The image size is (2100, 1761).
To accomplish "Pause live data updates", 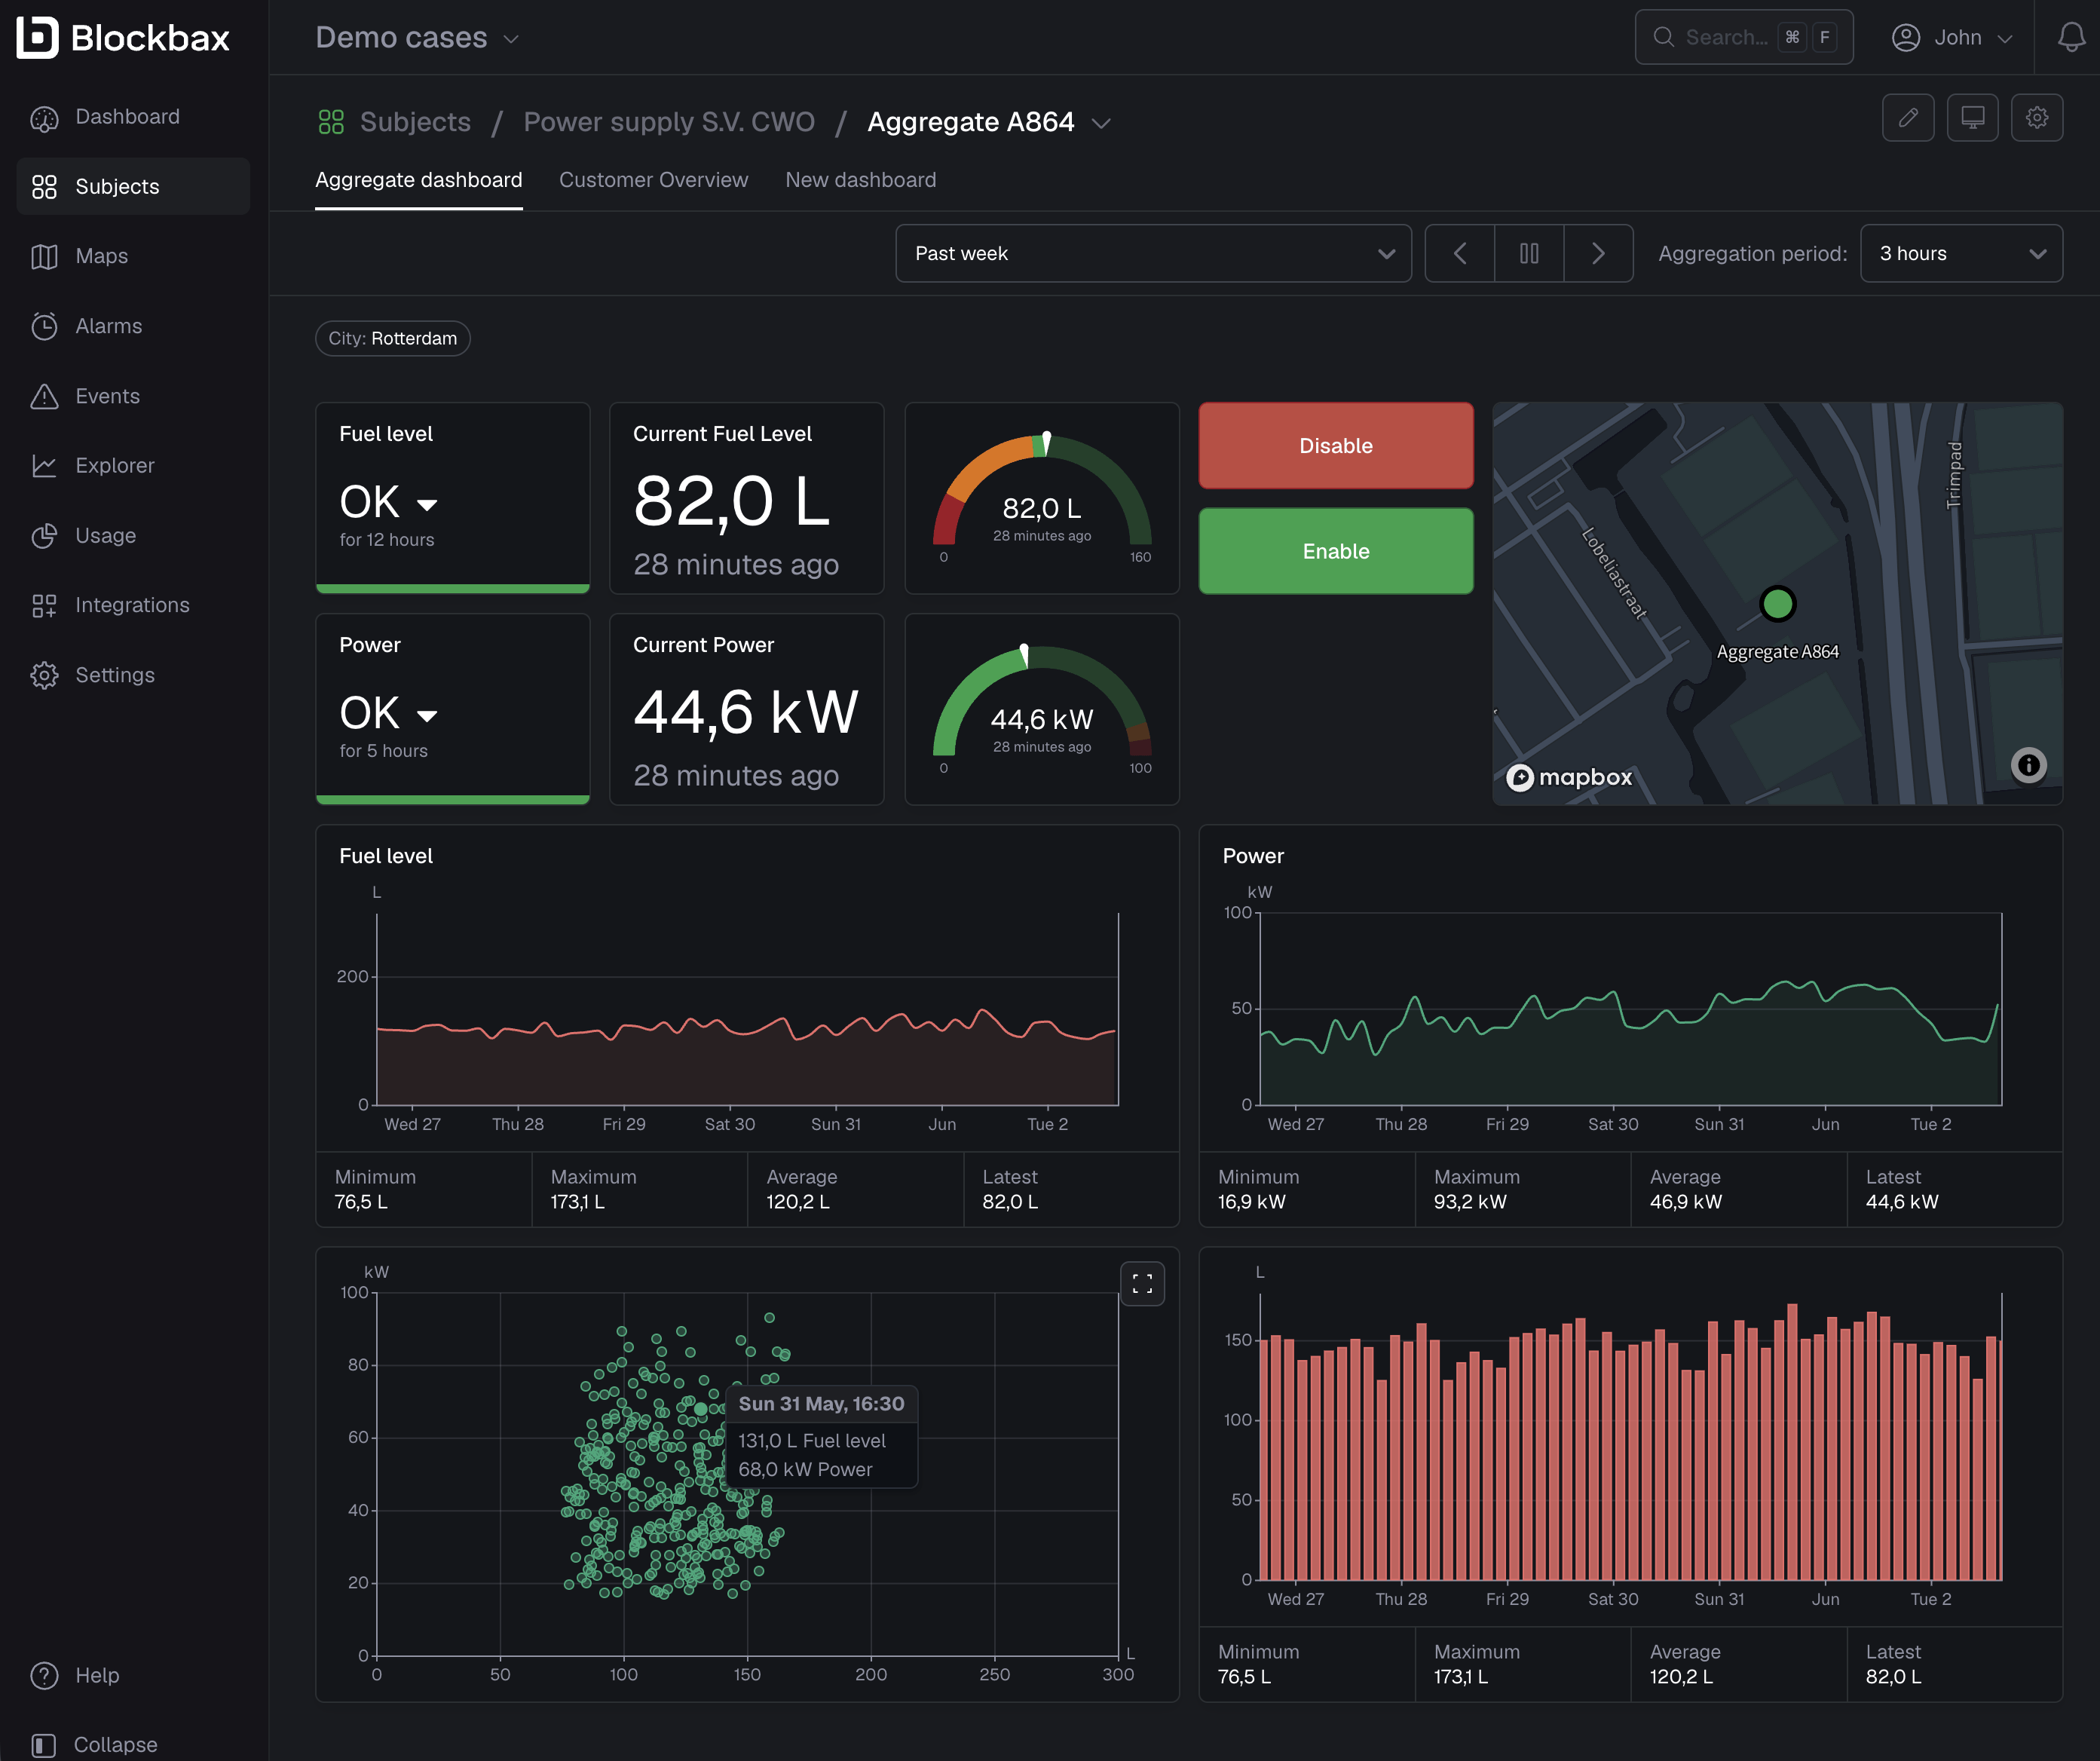I will click(x=1529, y=254).
